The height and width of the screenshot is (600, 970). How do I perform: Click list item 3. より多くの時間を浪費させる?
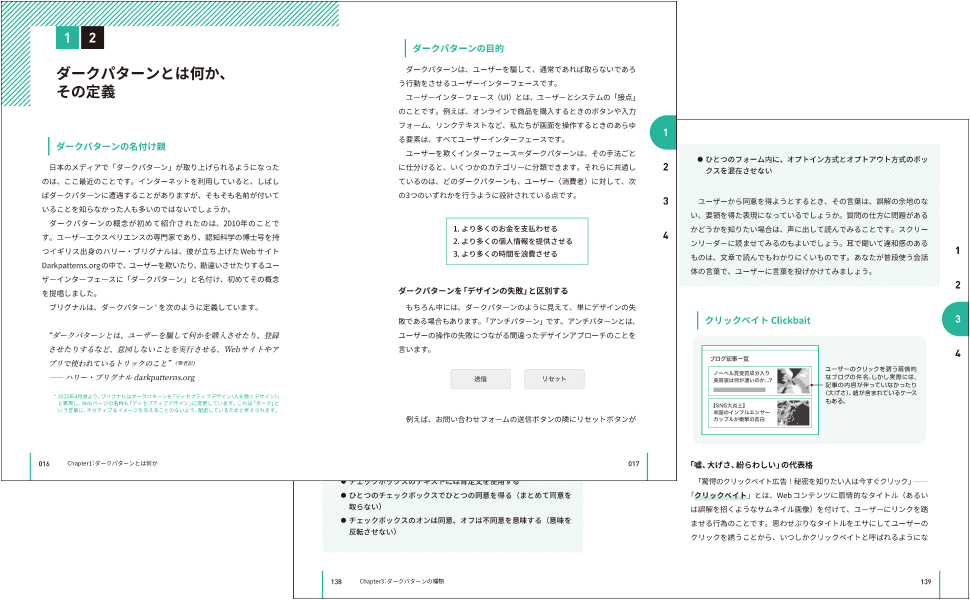tap(505, 254)
